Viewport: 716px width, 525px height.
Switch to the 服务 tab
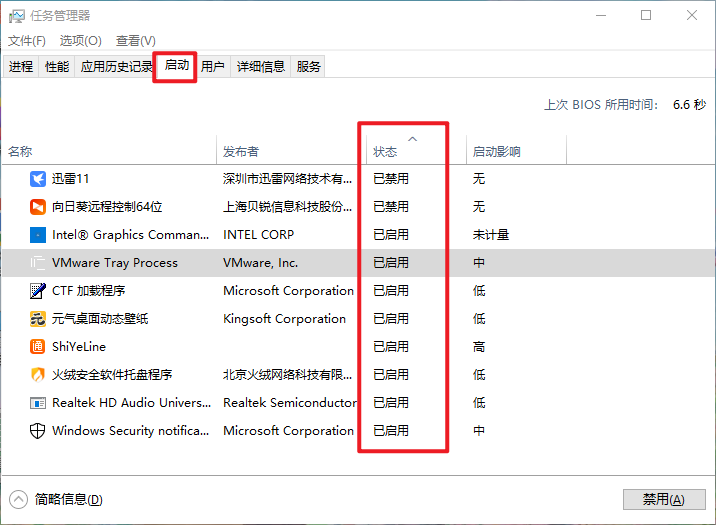tap(308, 67)
